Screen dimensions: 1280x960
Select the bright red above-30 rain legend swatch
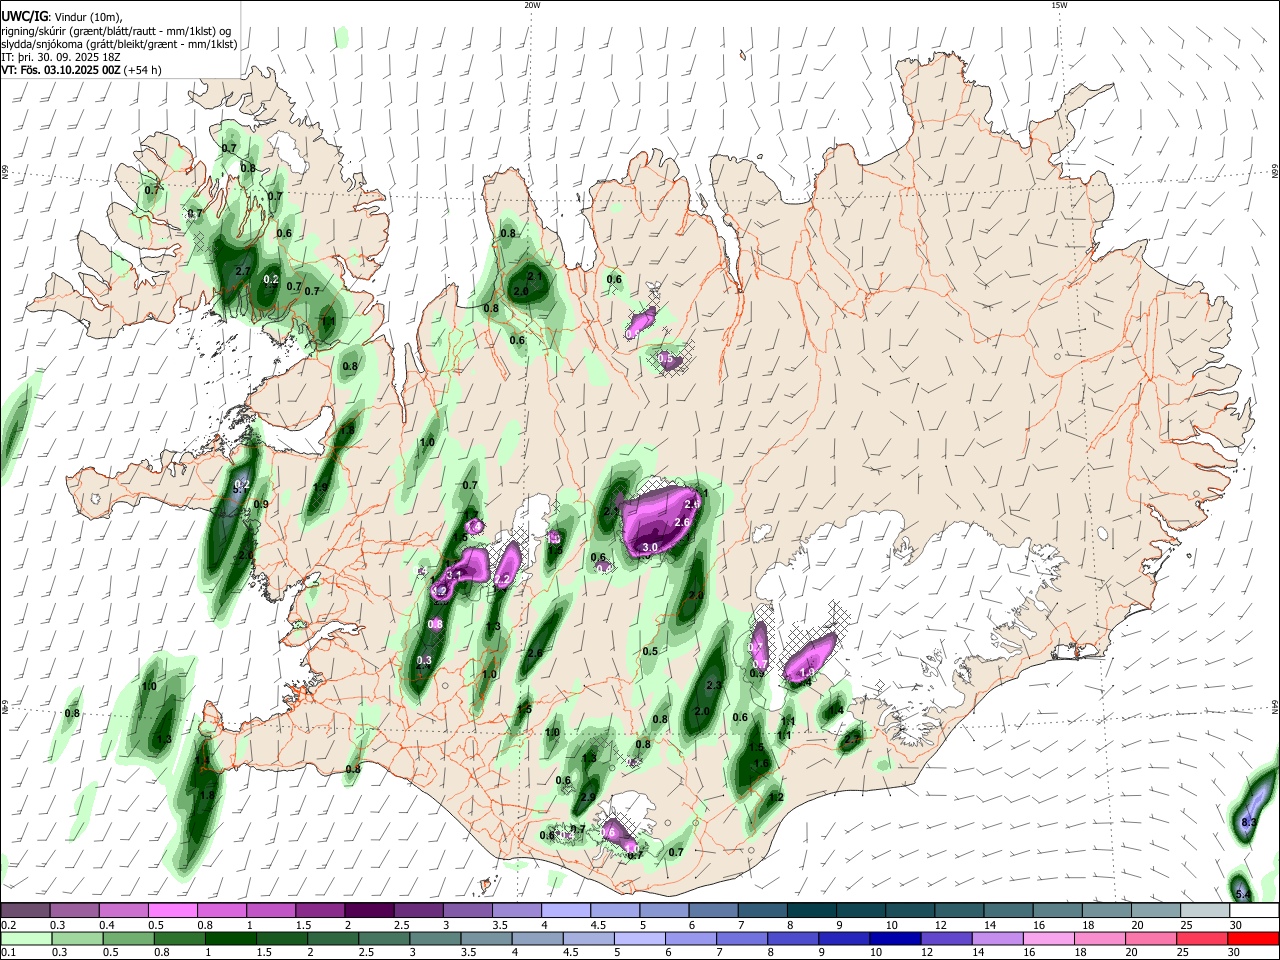click(x=1255, y=938)
